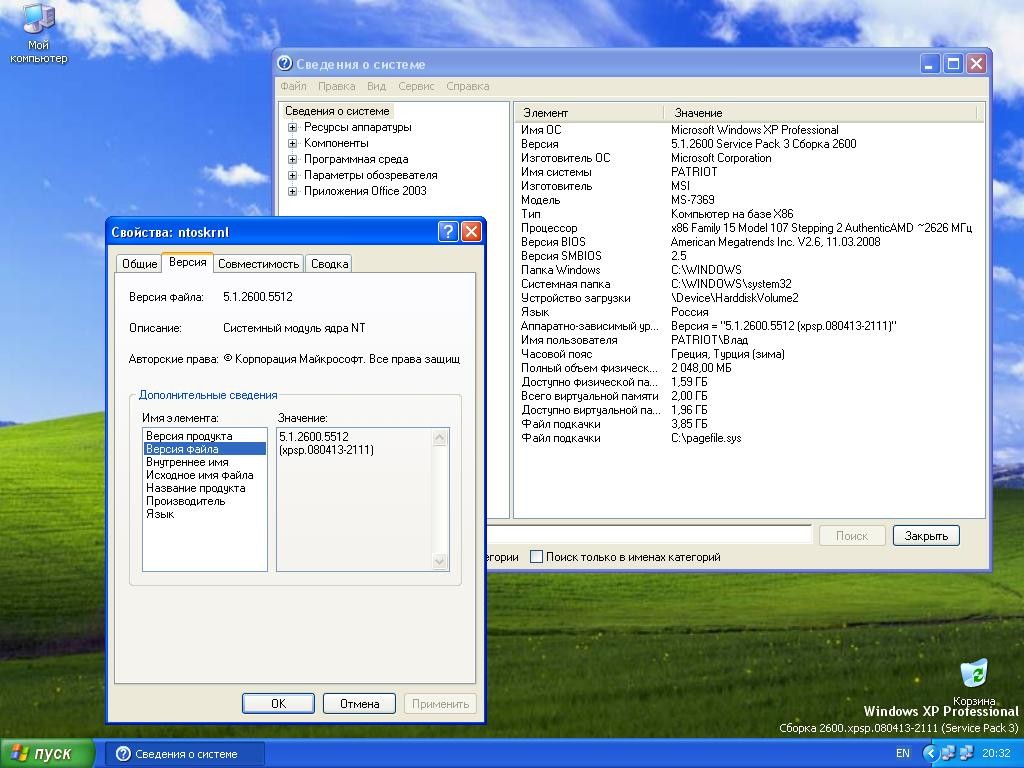Screen dimensions: 1024x768
Task: Expand the Components tree node
Action: (x=293, y=143)
